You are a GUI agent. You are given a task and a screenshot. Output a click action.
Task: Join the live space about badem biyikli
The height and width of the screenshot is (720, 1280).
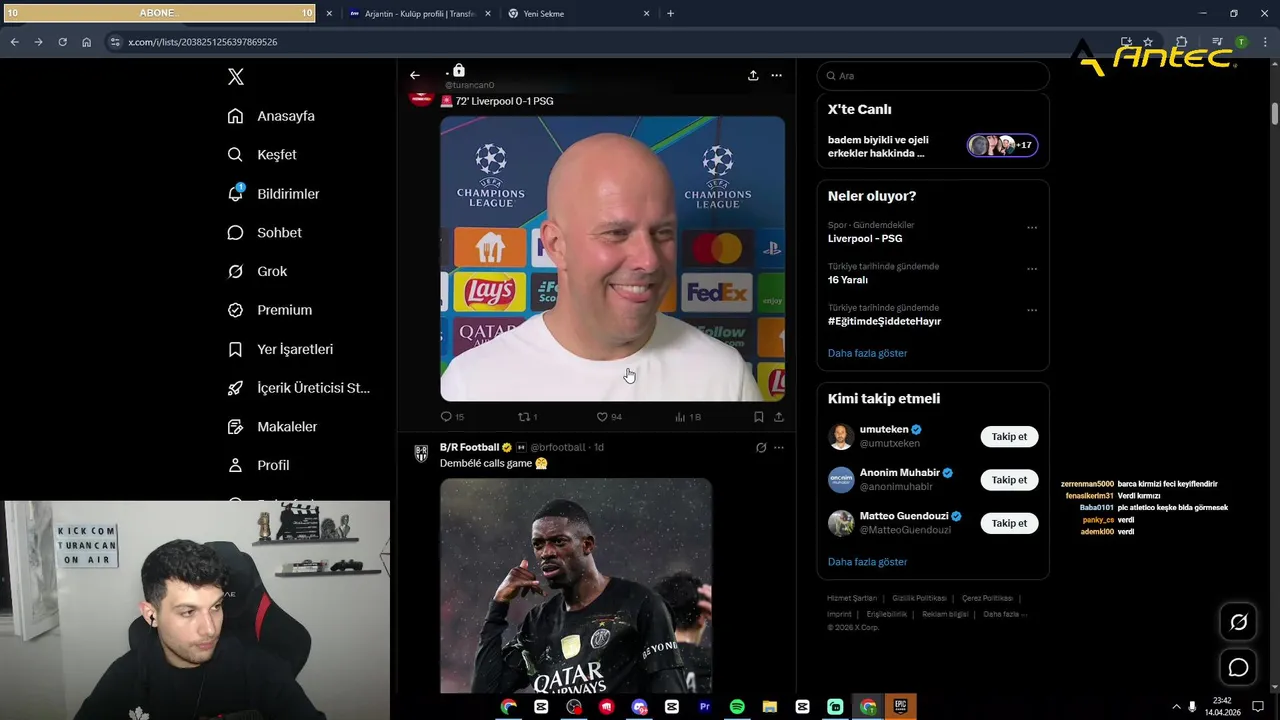pyautogui.click(x=932, y=146)
